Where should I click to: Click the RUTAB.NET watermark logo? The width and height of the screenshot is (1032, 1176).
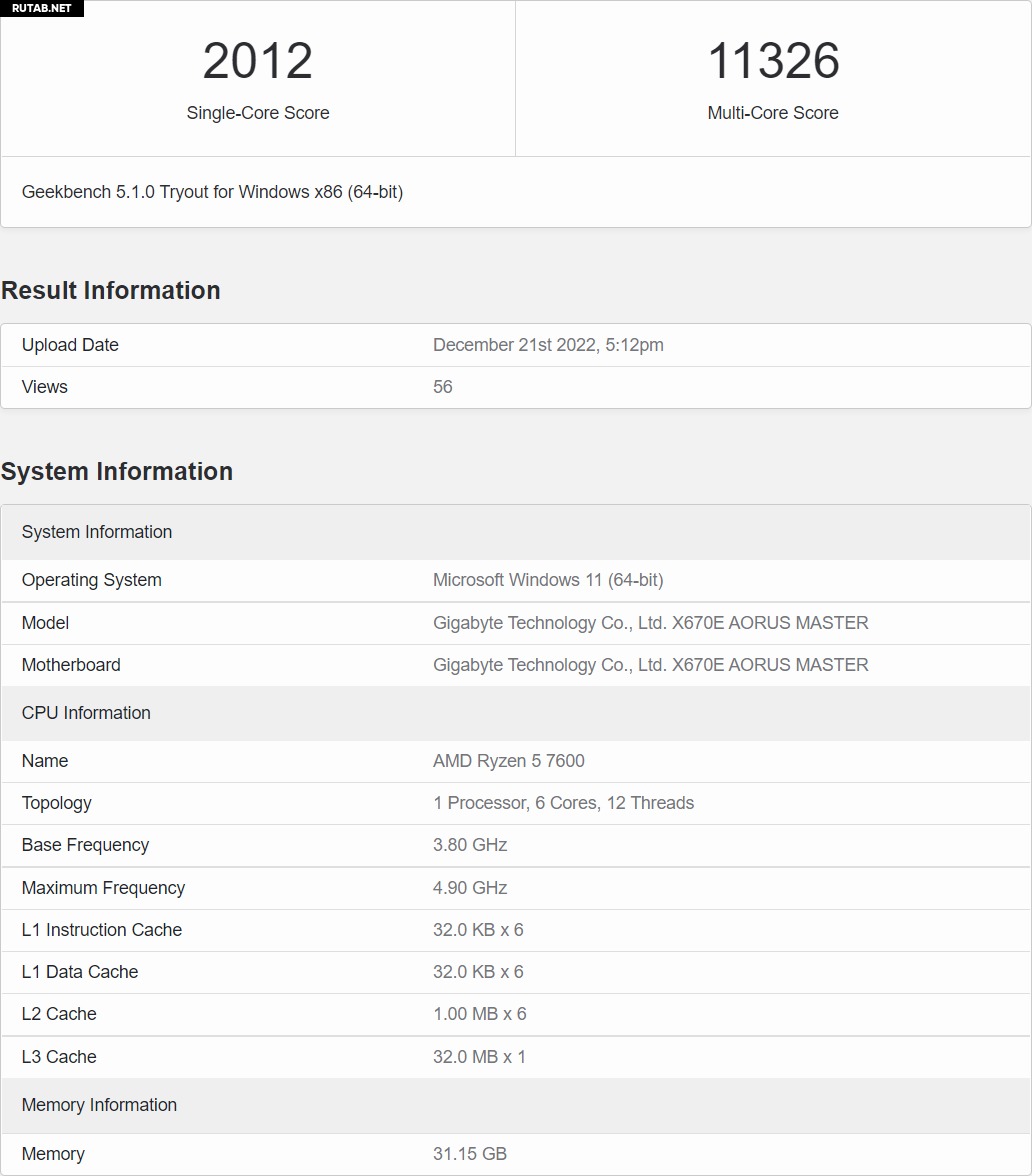(41, 8)
